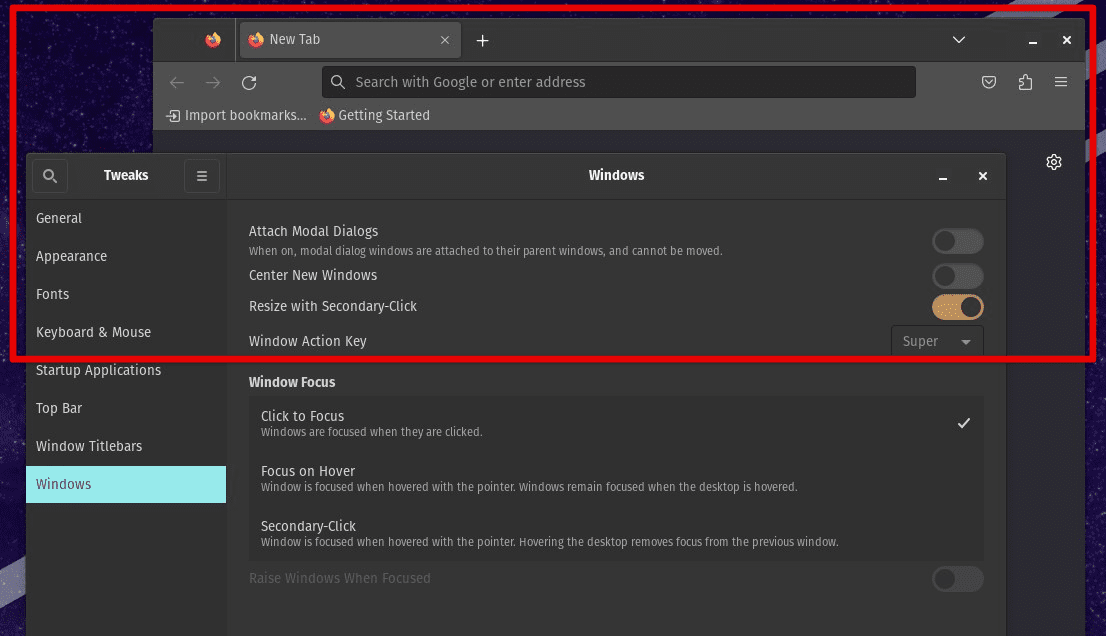The image size is (1106, 636).
Task: Click the Firefox address search field
Action: point(620,82)
